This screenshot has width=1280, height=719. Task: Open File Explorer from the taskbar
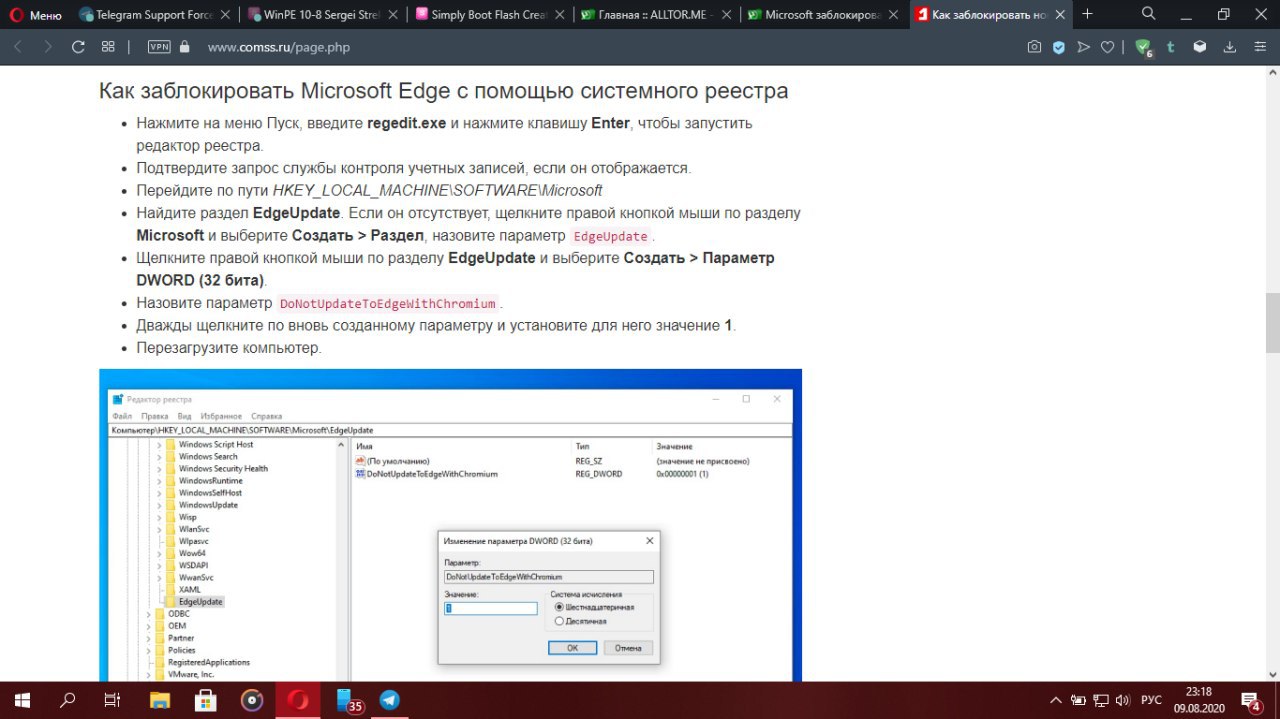[160, 700]
